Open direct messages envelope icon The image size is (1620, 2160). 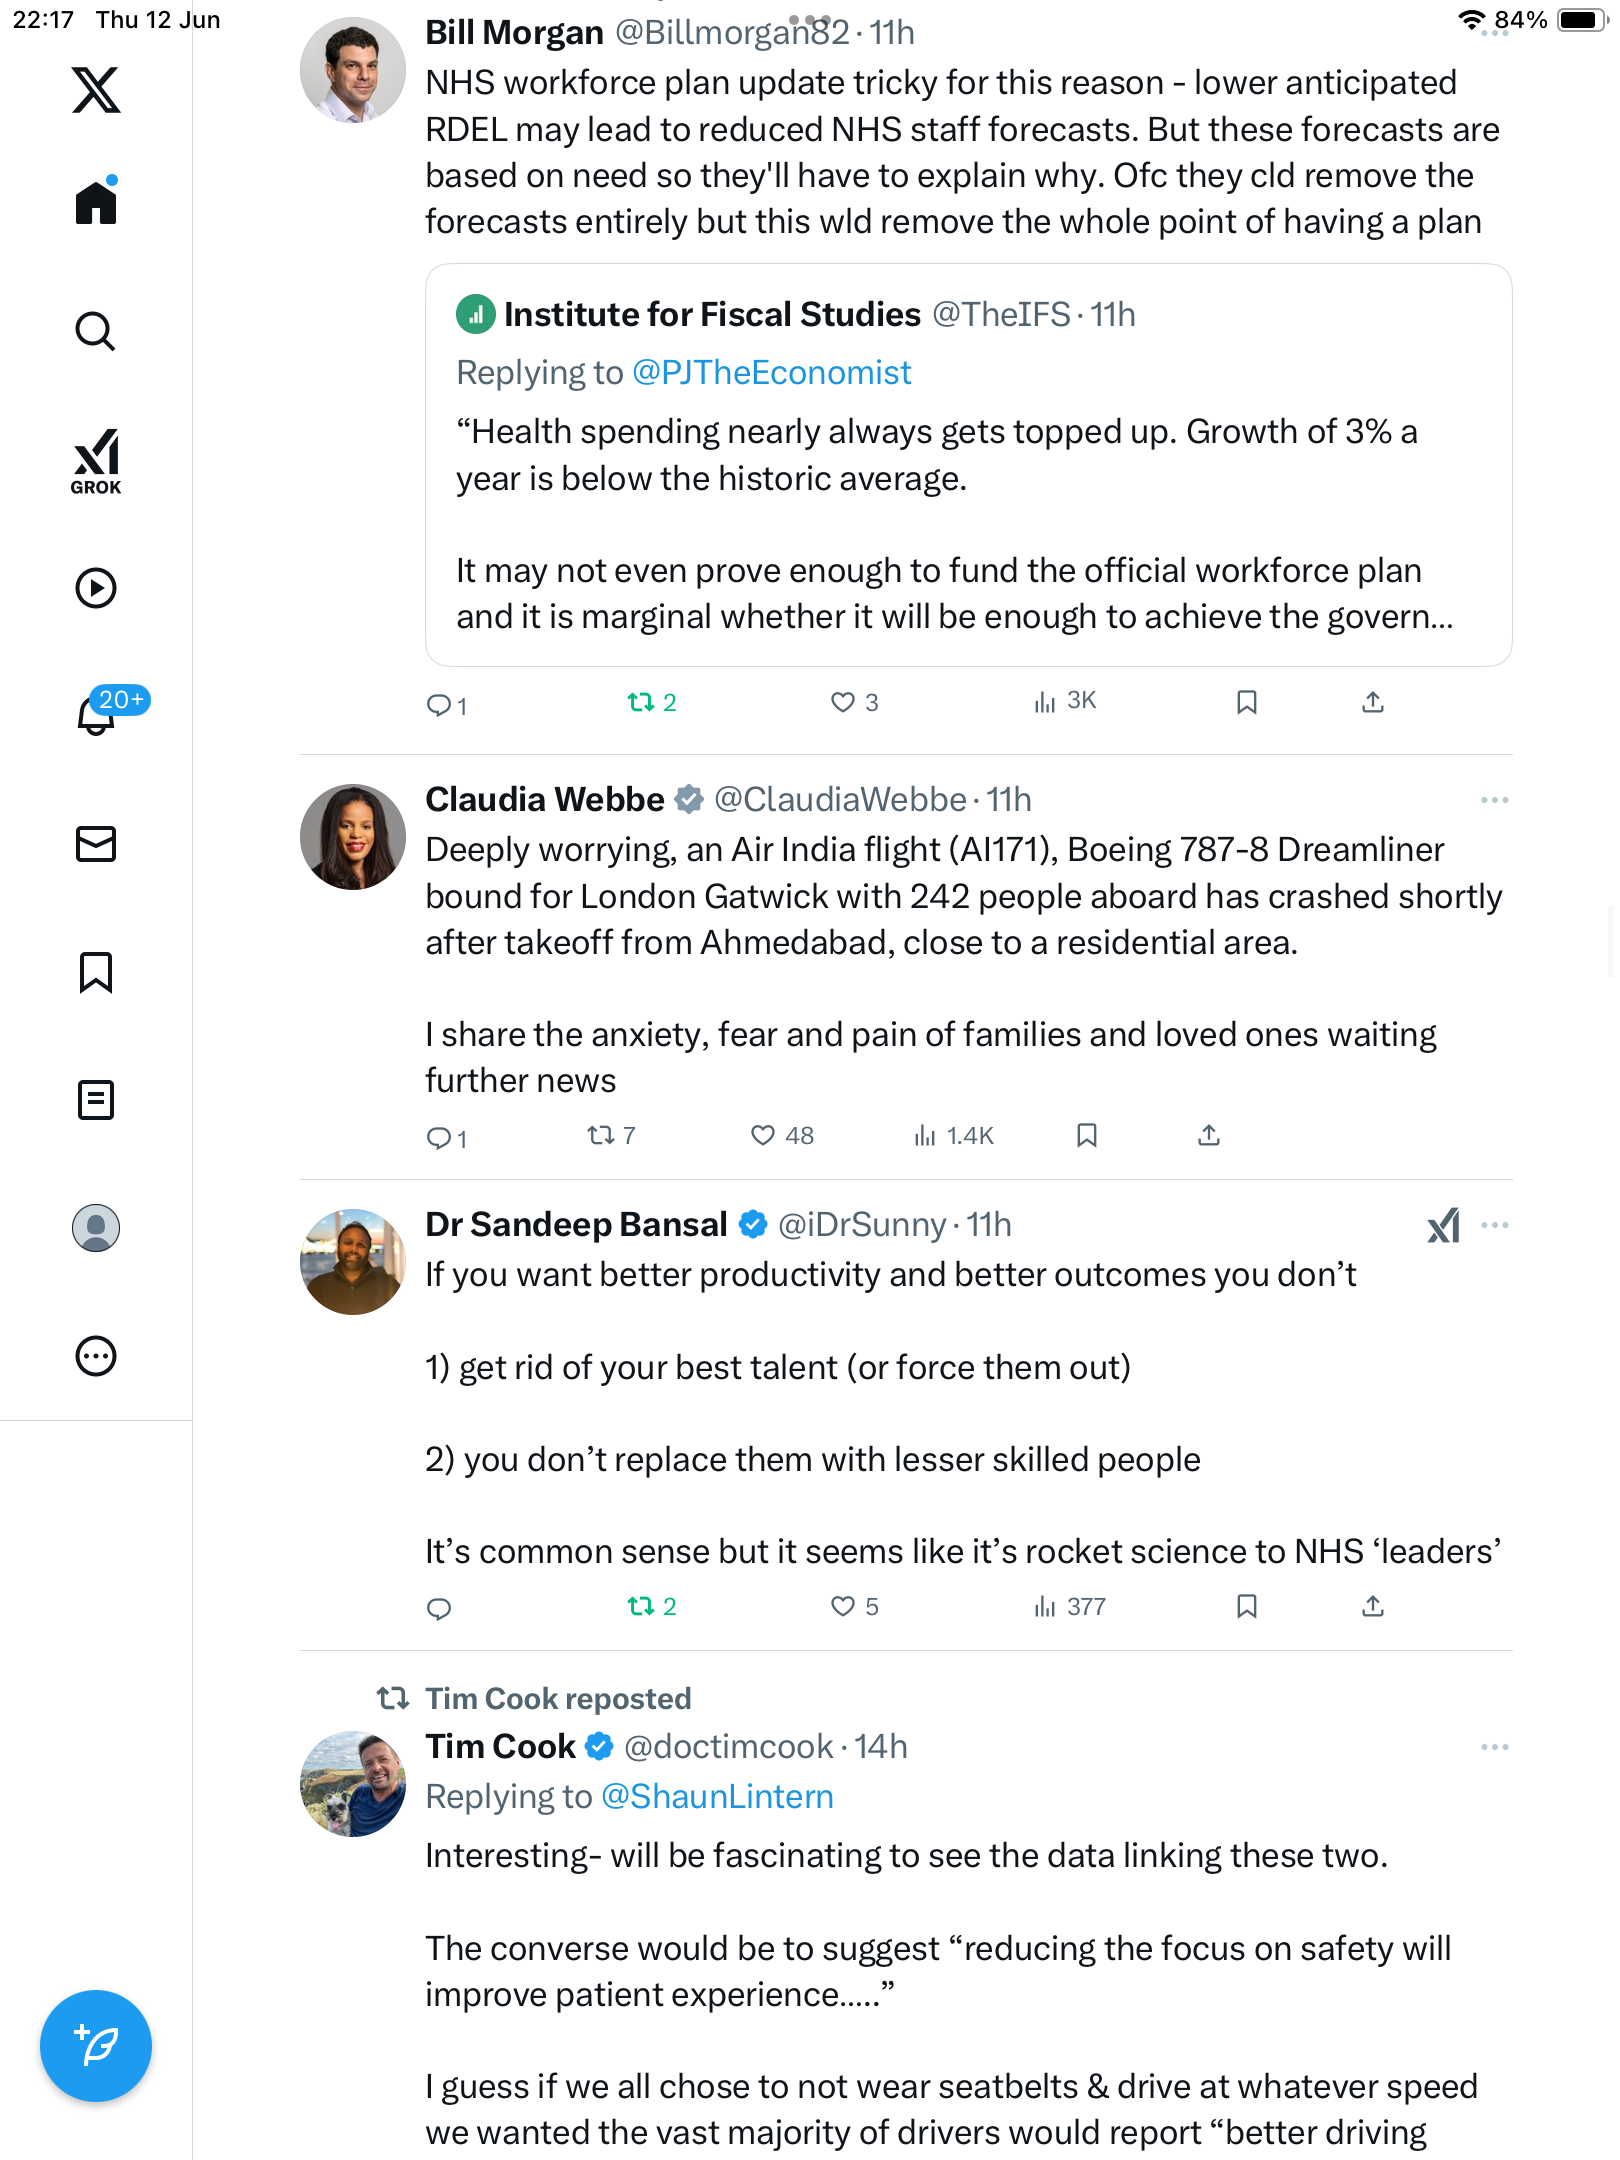[96, 844]
